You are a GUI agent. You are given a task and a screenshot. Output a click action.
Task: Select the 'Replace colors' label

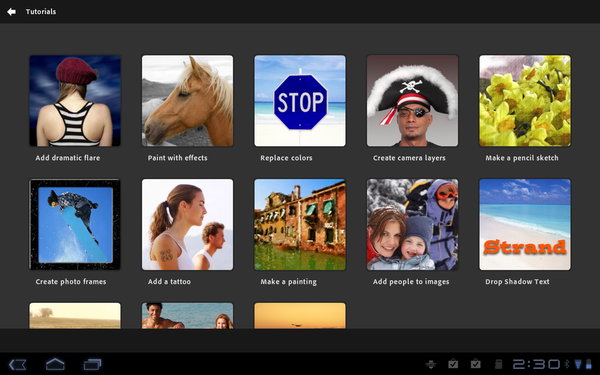pos(286,158)
